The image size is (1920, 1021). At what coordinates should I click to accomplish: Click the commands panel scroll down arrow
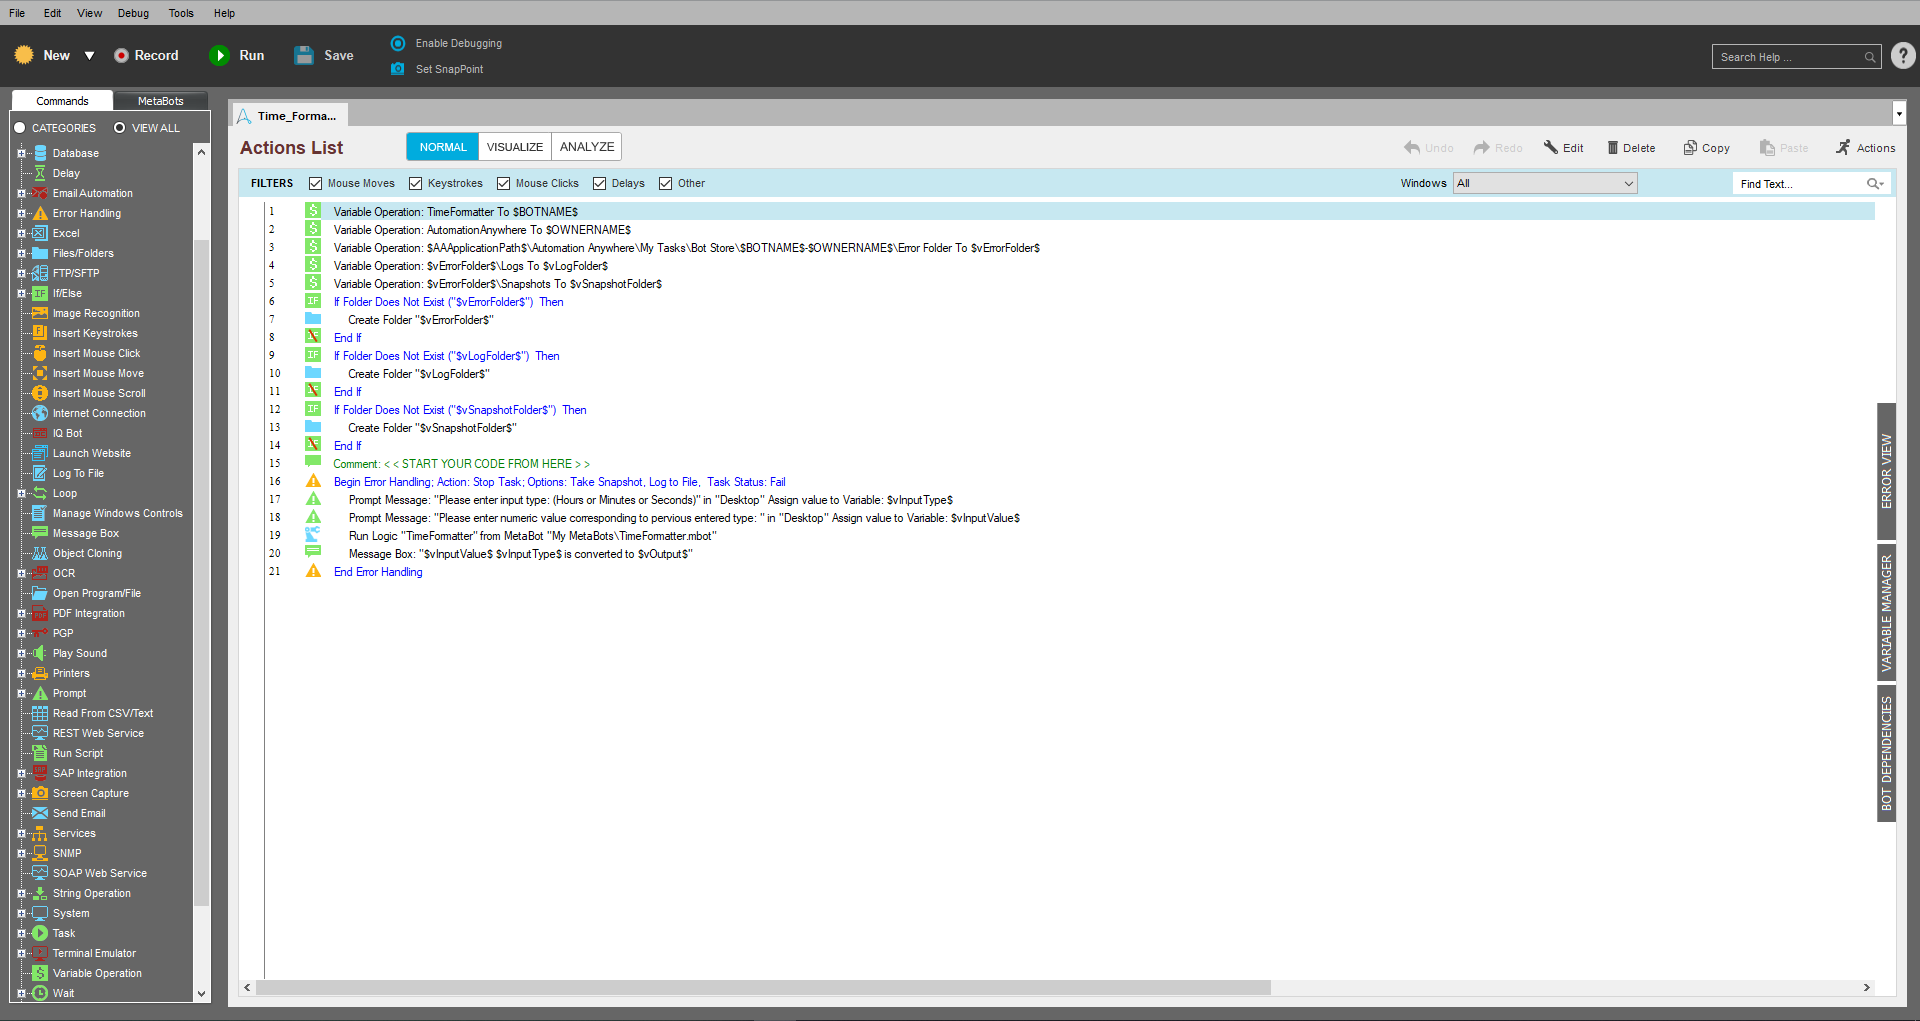pyautogui.click(x=201, y=993)
